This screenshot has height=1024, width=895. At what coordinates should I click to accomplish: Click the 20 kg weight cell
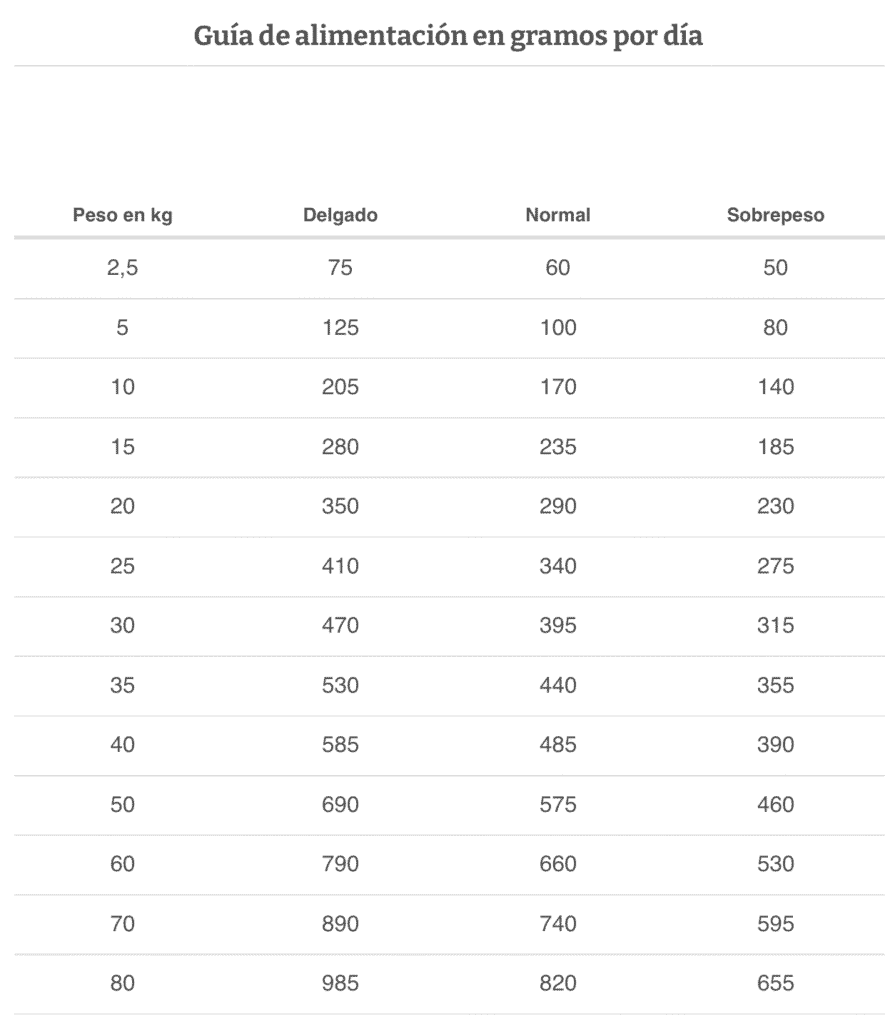pyautogui.click(x=122, y=506)
